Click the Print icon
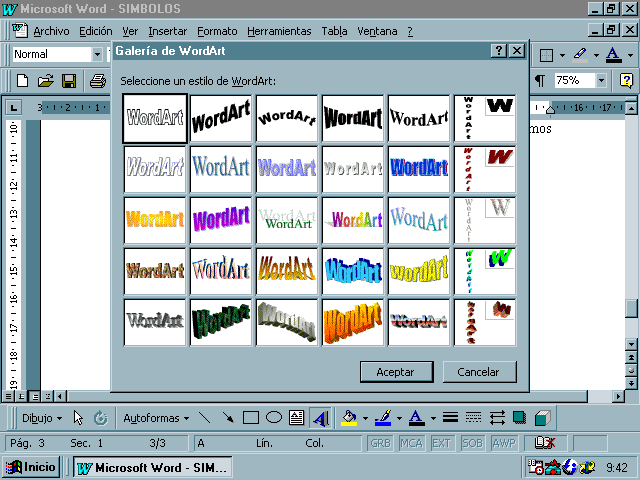This screenshot has width=640, height=480. pyautogui.click(x=98, y=81)
